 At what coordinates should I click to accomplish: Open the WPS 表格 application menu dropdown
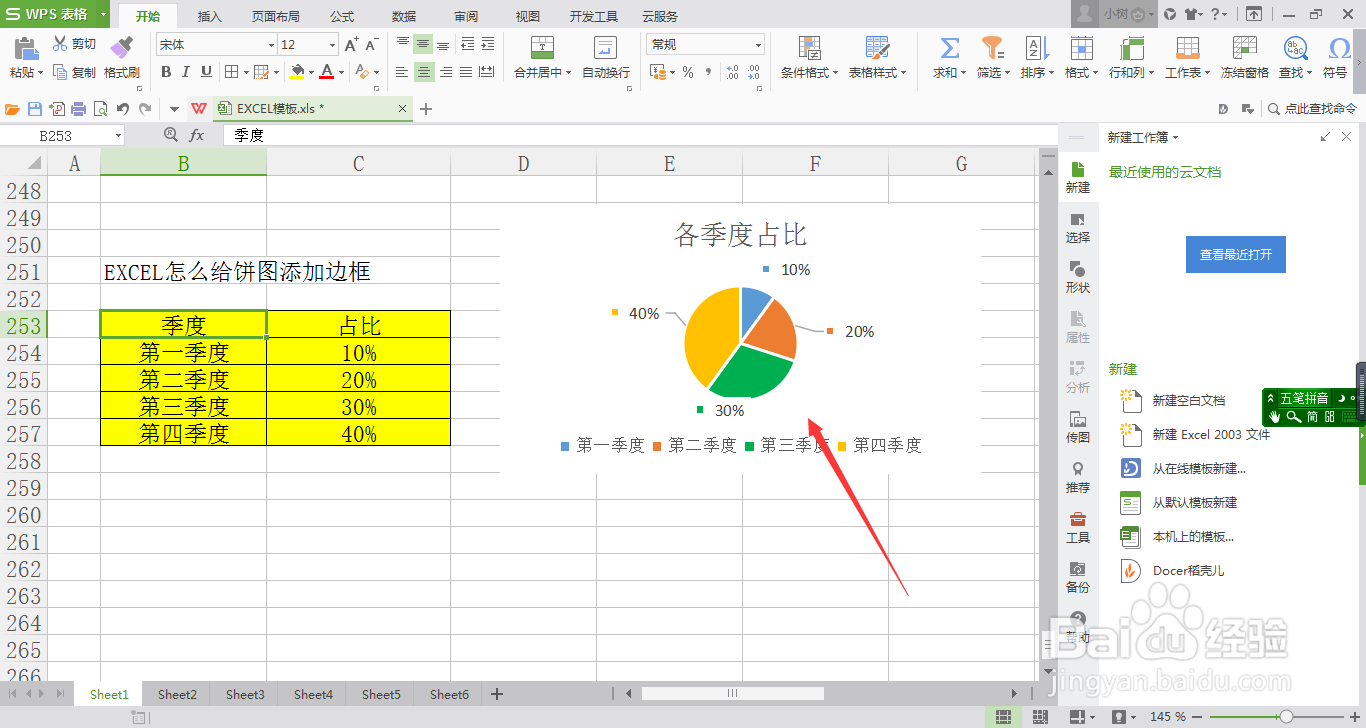tap(105, 14)
